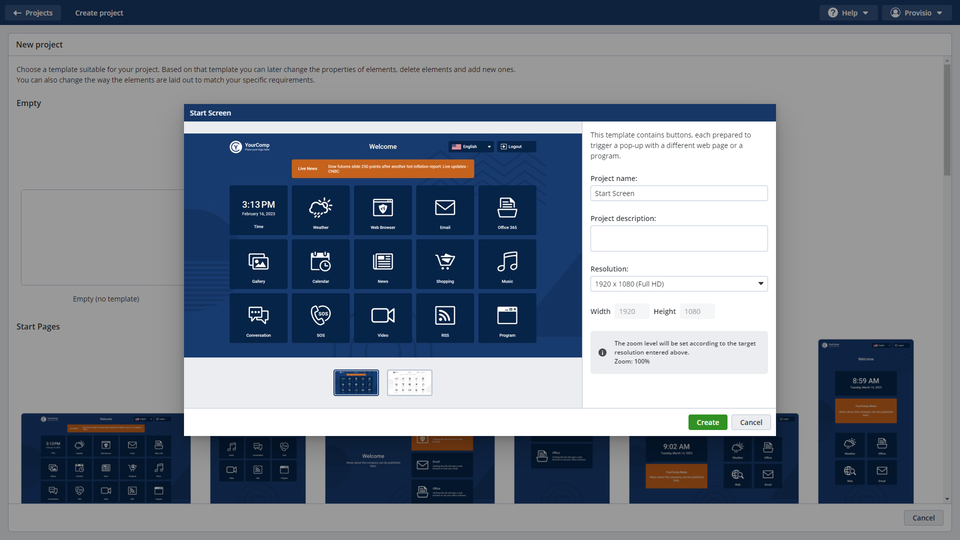Click the Project name input field

coord(679,194)
